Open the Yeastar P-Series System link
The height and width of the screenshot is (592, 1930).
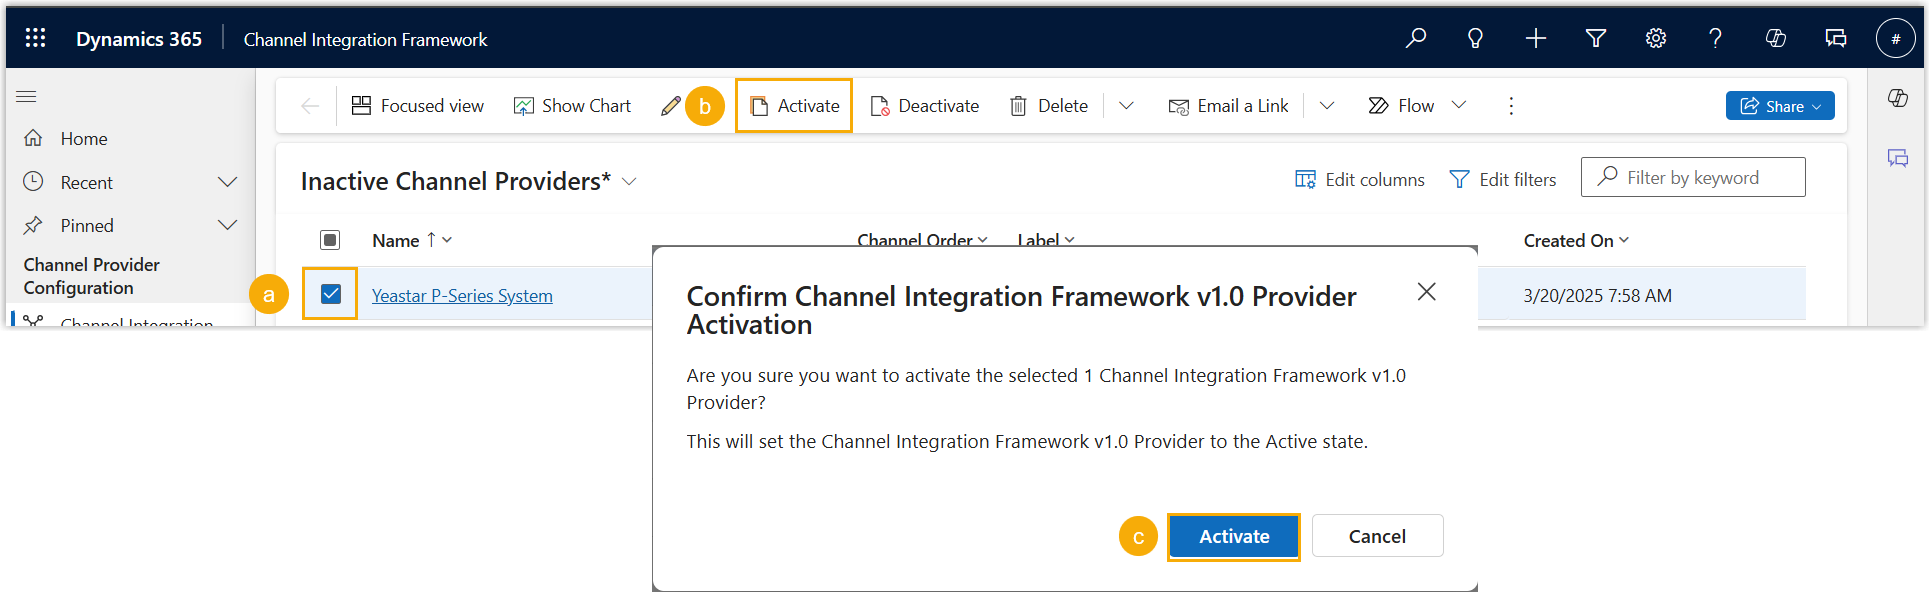point(462,296)
